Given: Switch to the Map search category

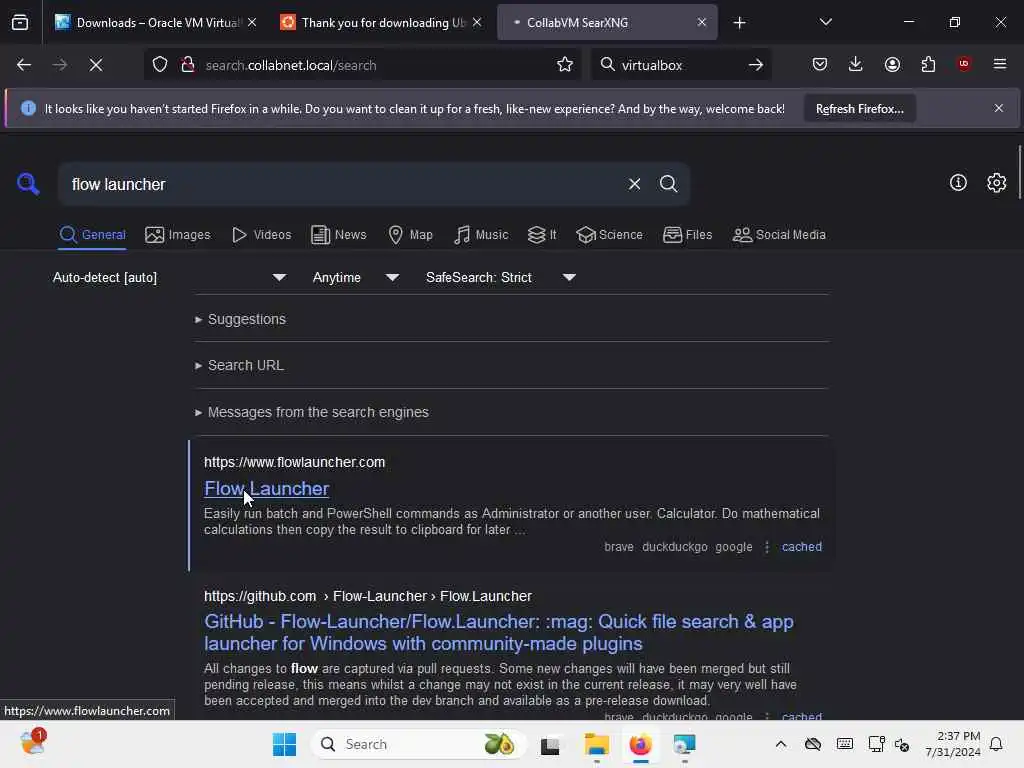Looking at the screenshot, I should point(410,234).
